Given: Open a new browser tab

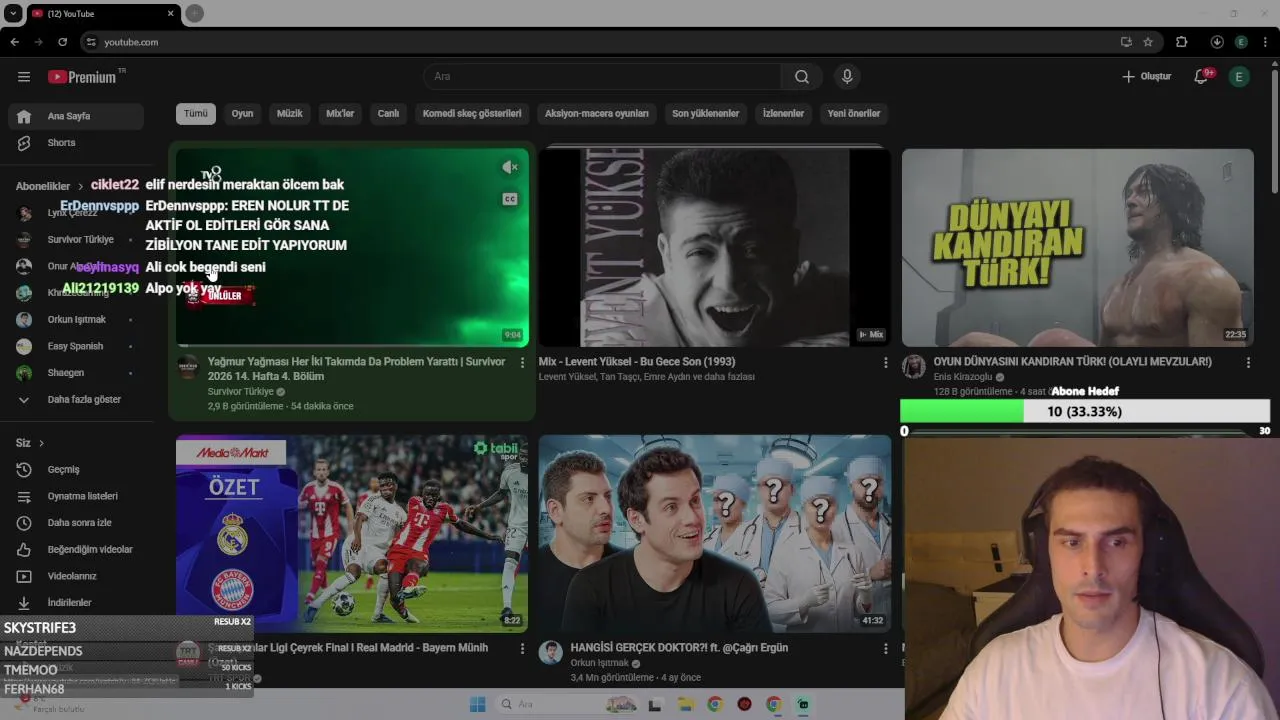Looking at the screenshot, I should (x=195, y=13).
